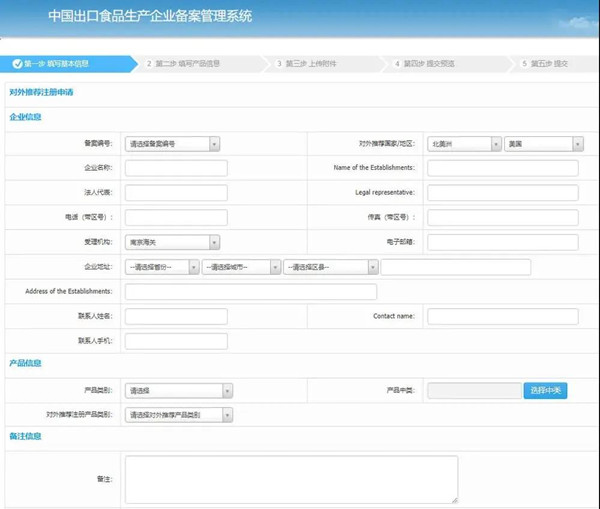Screen dimensions: 600x509
Task: Expand the city selector 请选择城市
Action: pos(240,267)
